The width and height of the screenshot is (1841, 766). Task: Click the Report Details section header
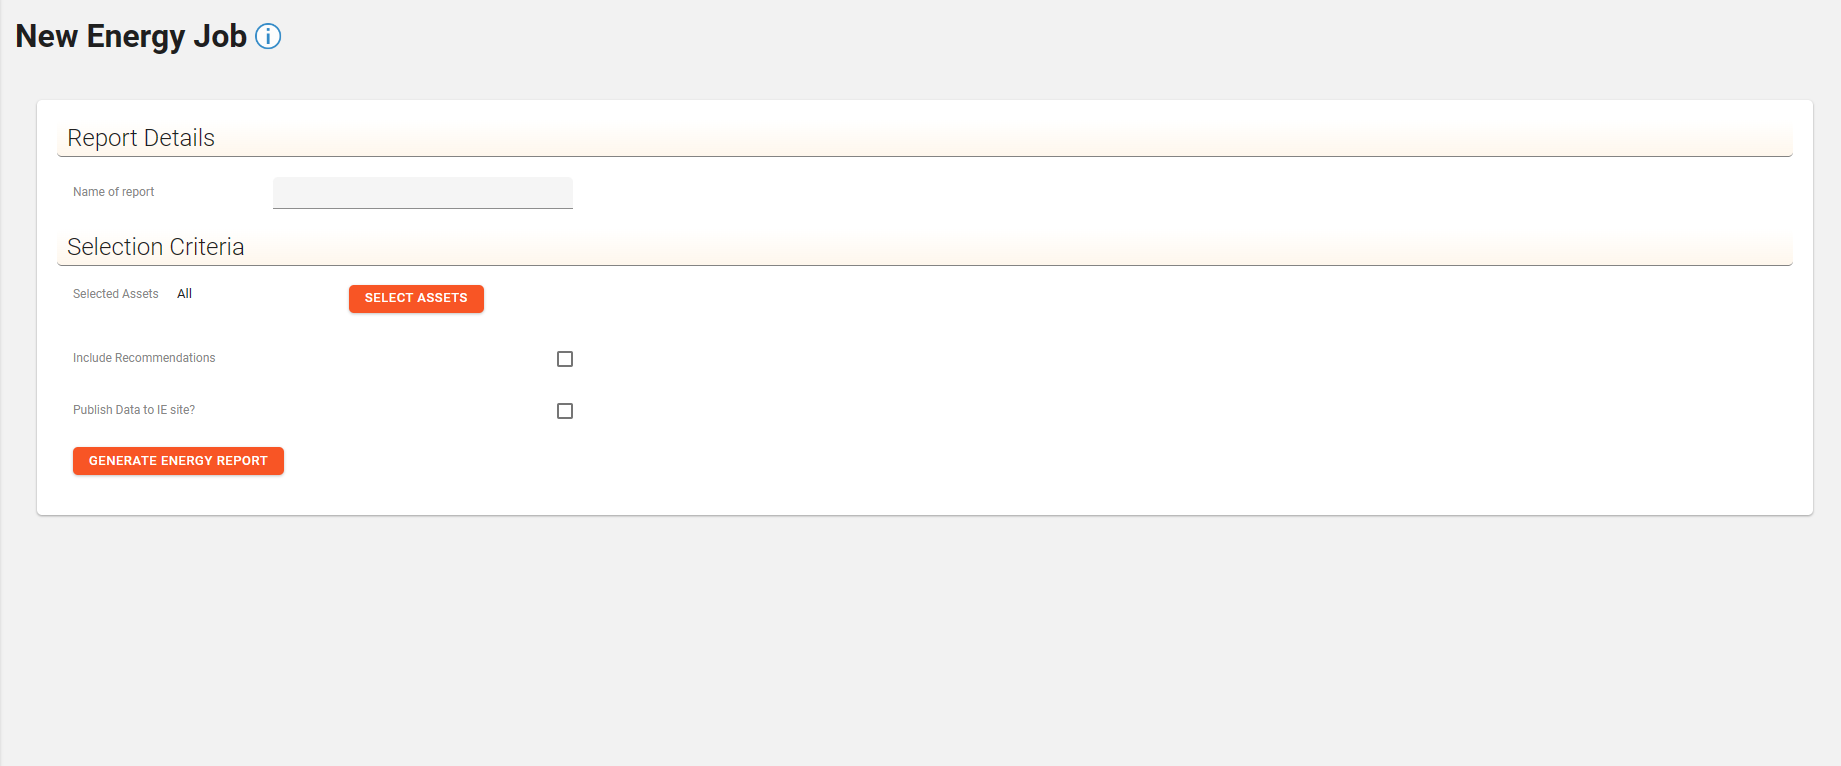click(x=141, y=138)
